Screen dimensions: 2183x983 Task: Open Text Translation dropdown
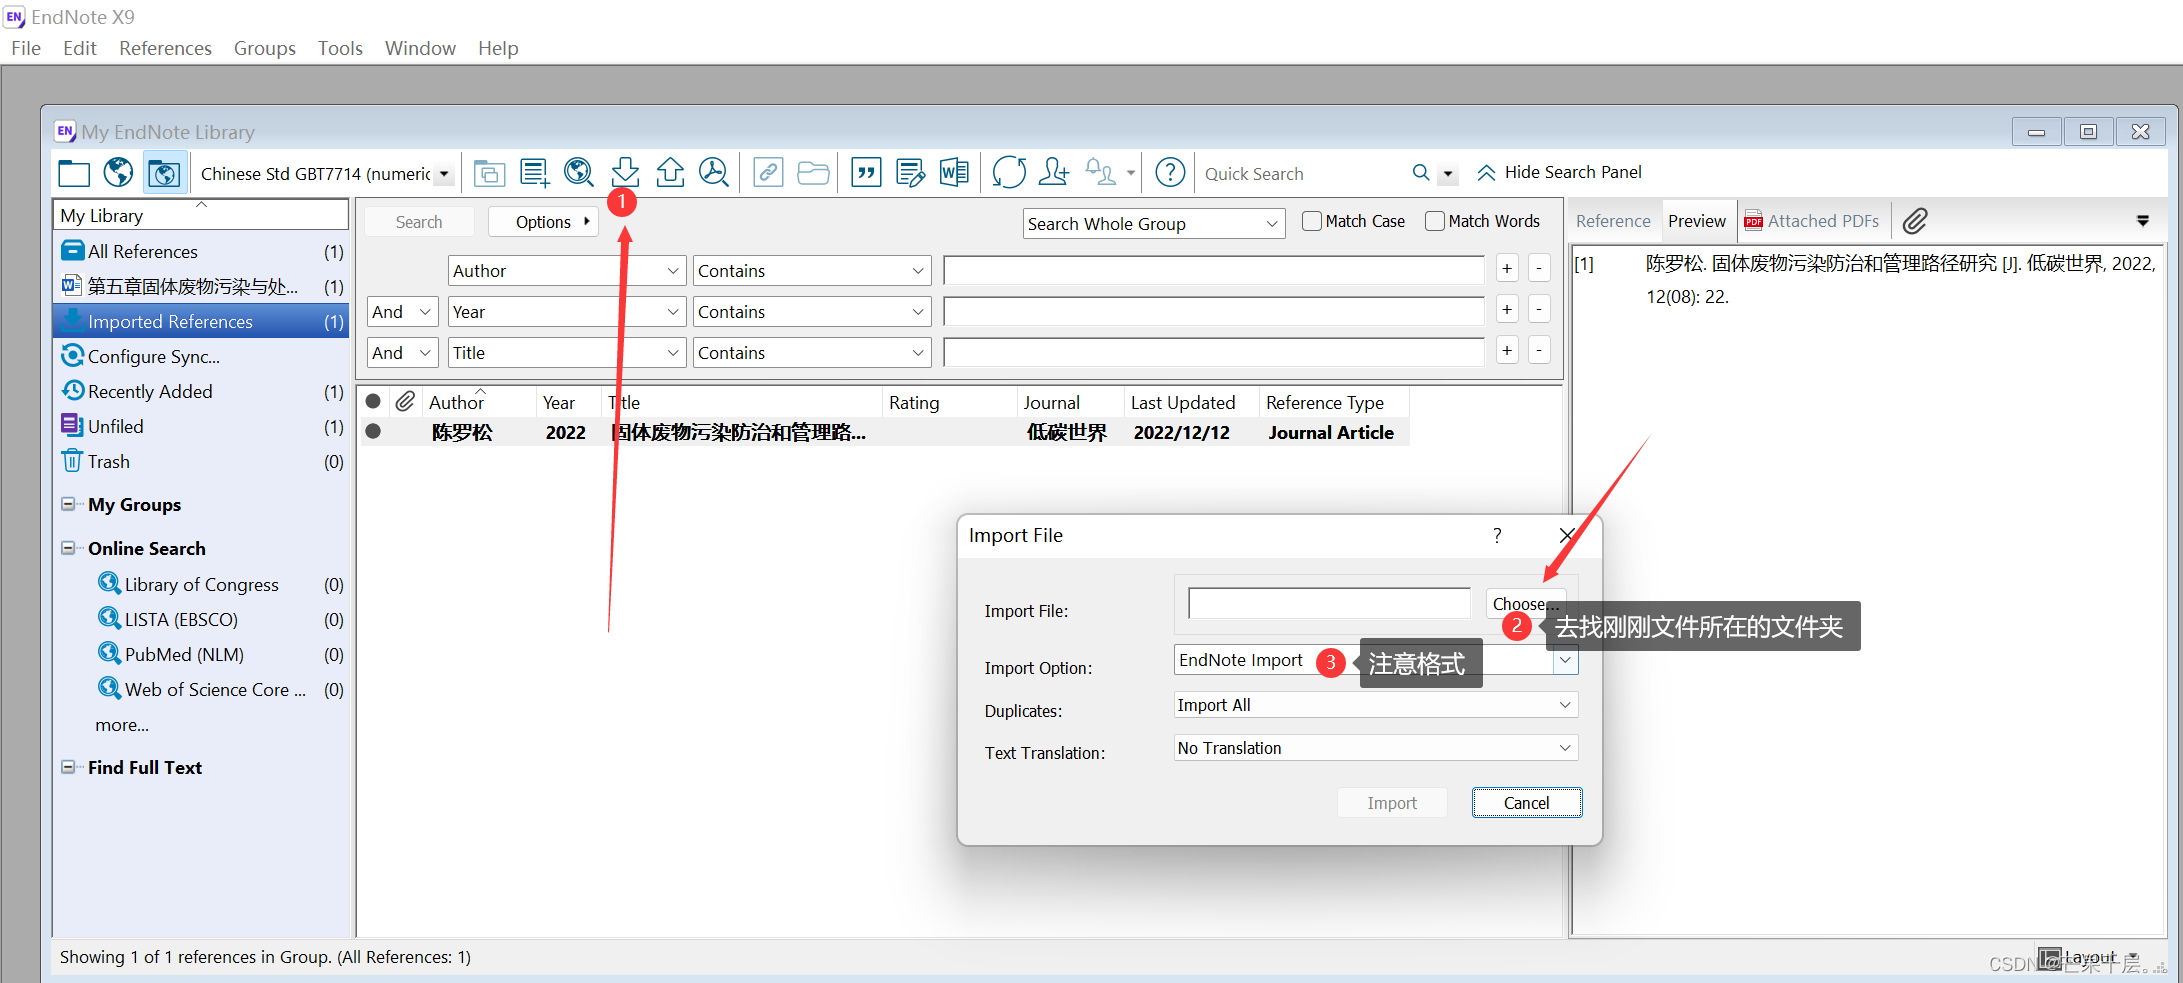coord(1376,748)
